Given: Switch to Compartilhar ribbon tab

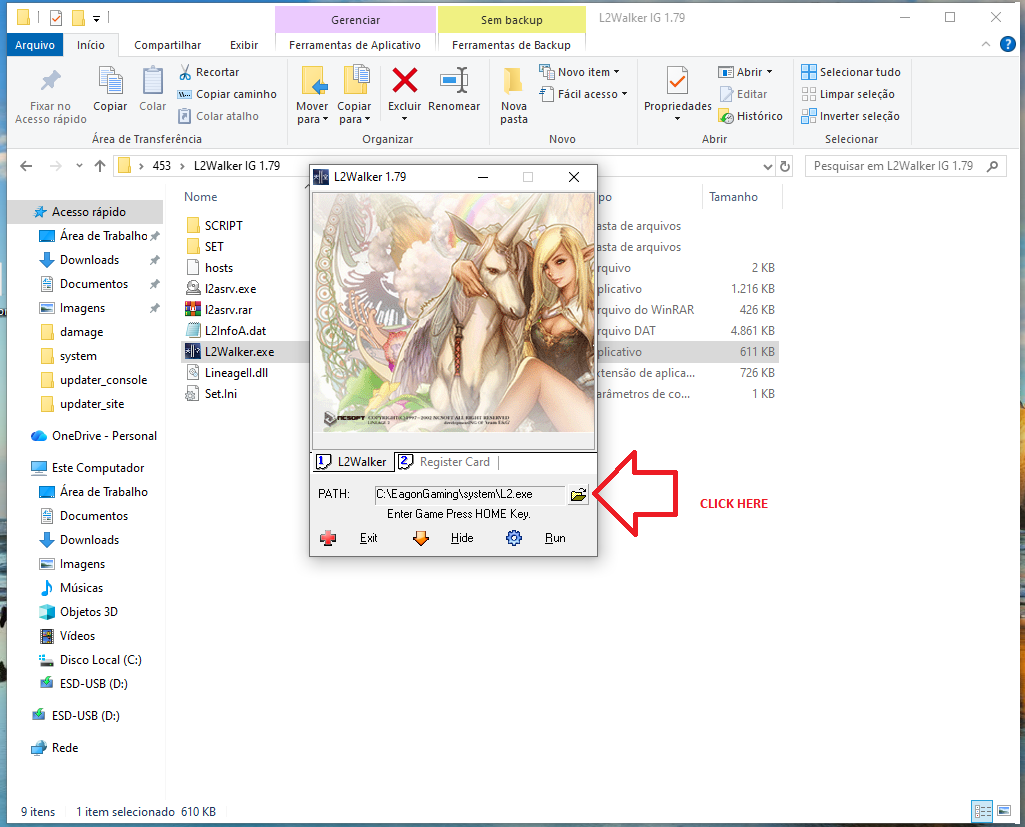Looking at the screenshot, I should [167, 45].
